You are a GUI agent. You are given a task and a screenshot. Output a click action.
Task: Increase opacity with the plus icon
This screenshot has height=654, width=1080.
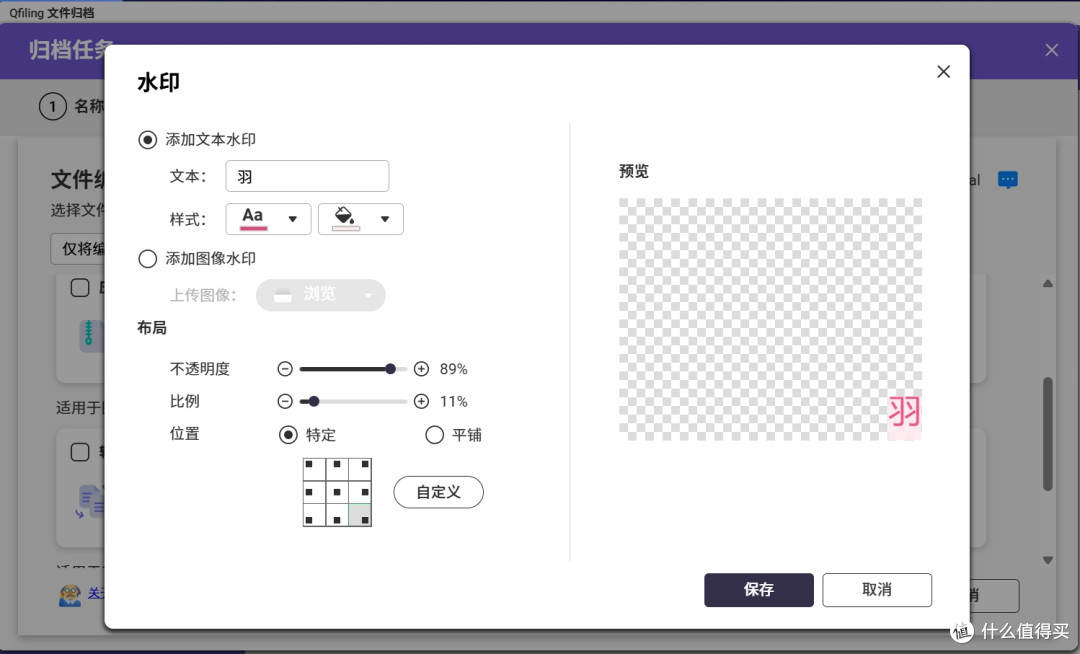click(x=422, y=369)
